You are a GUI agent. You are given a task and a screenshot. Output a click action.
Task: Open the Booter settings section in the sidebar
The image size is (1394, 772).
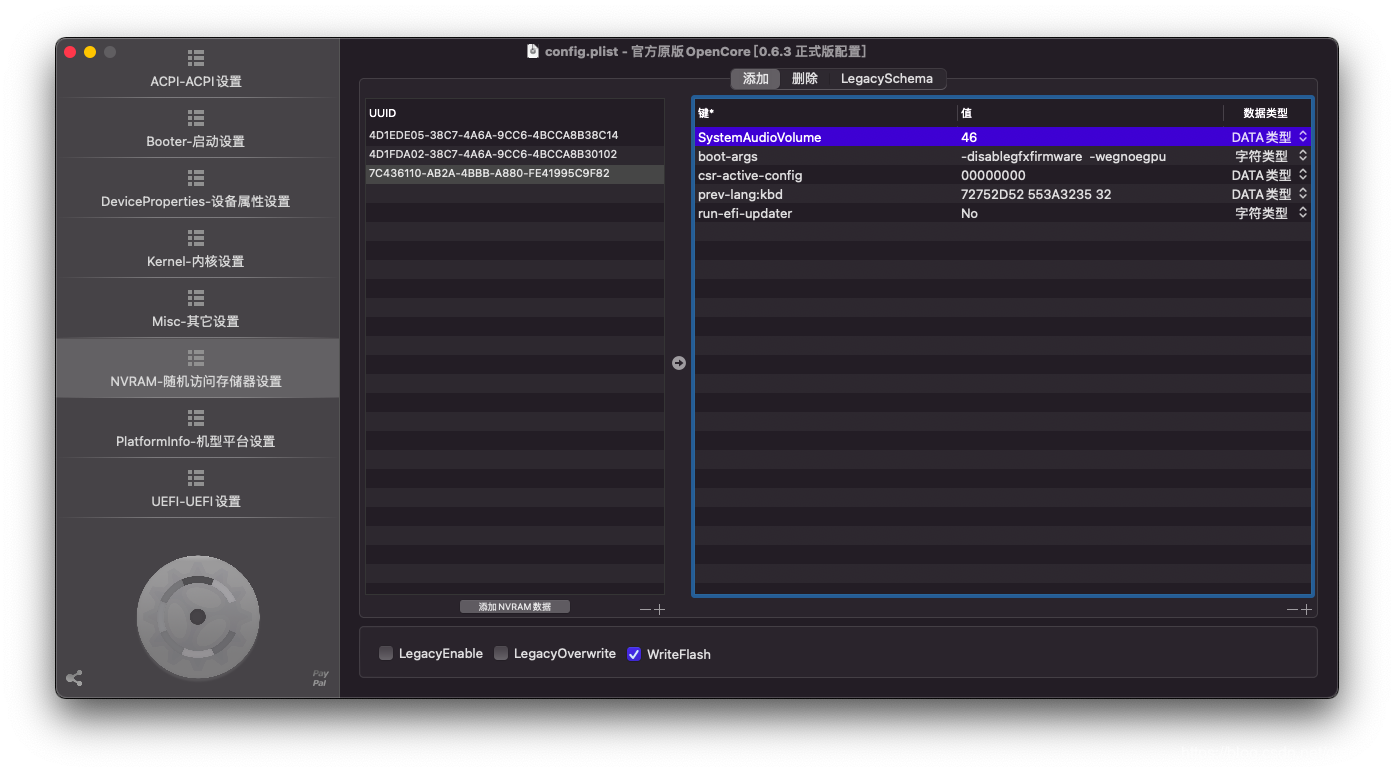point(196,128)
